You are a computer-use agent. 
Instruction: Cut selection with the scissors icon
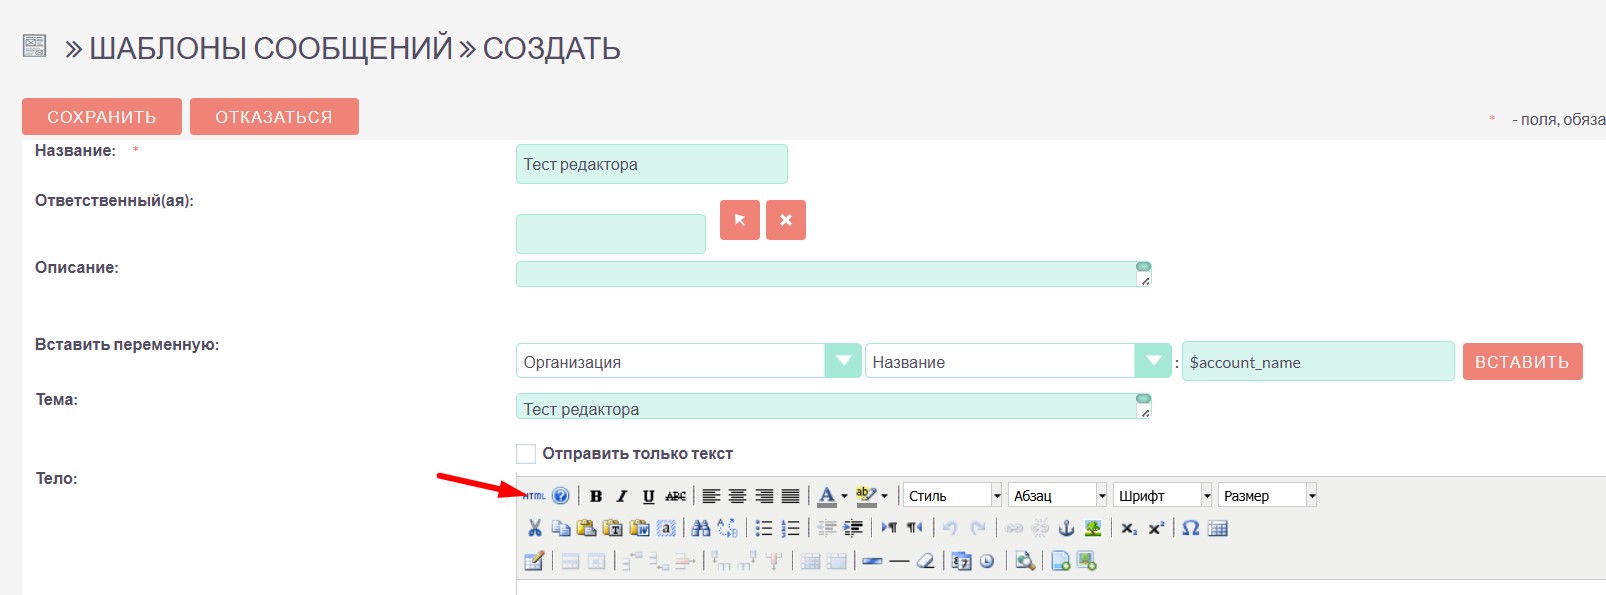[x=534, y=528]
